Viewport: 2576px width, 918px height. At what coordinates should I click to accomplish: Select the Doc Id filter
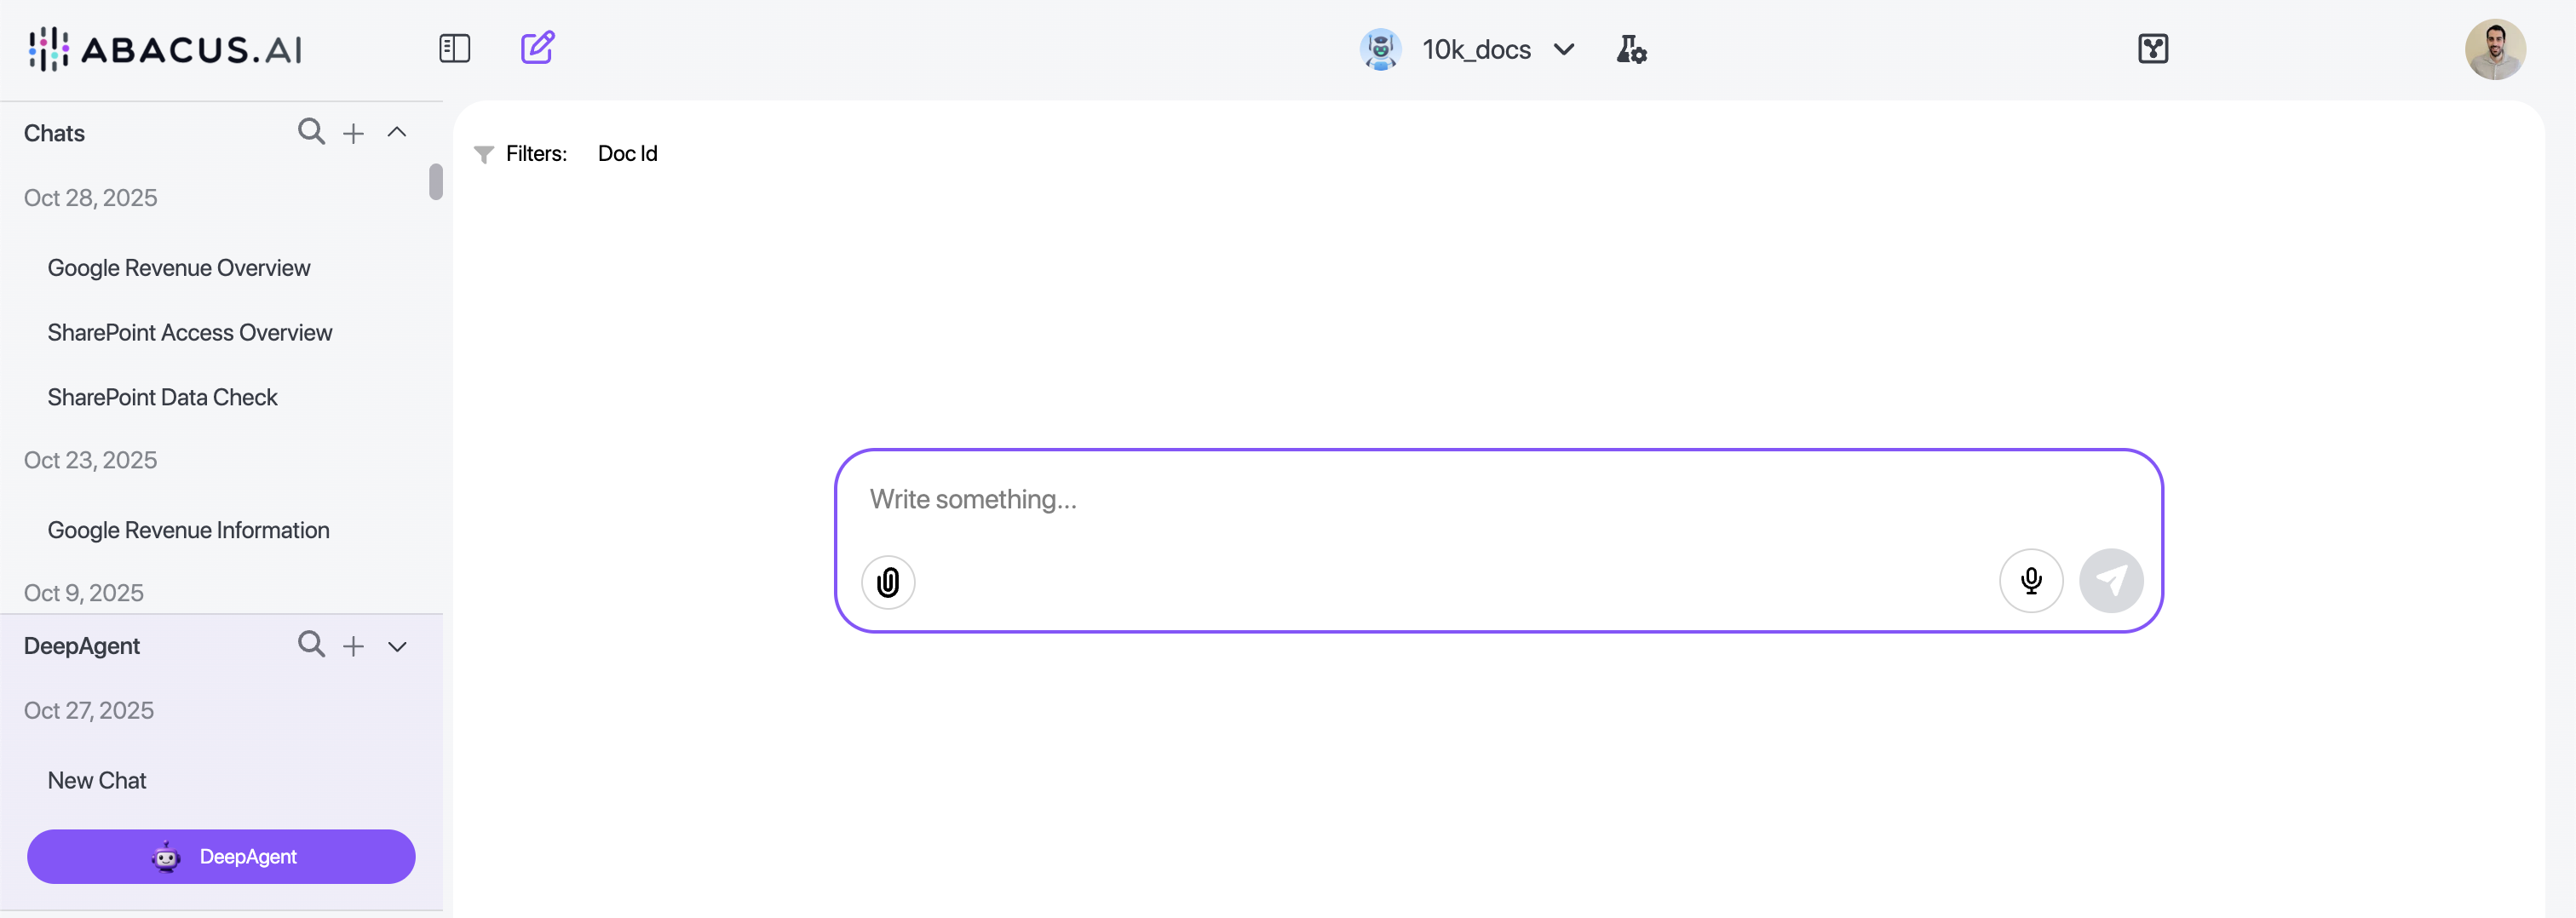click(627, 153)
